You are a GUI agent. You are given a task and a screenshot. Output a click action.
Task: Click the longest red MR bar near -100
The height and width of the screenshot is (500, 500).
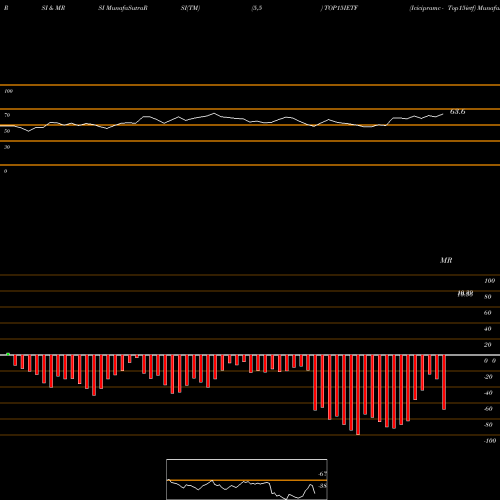358,395
